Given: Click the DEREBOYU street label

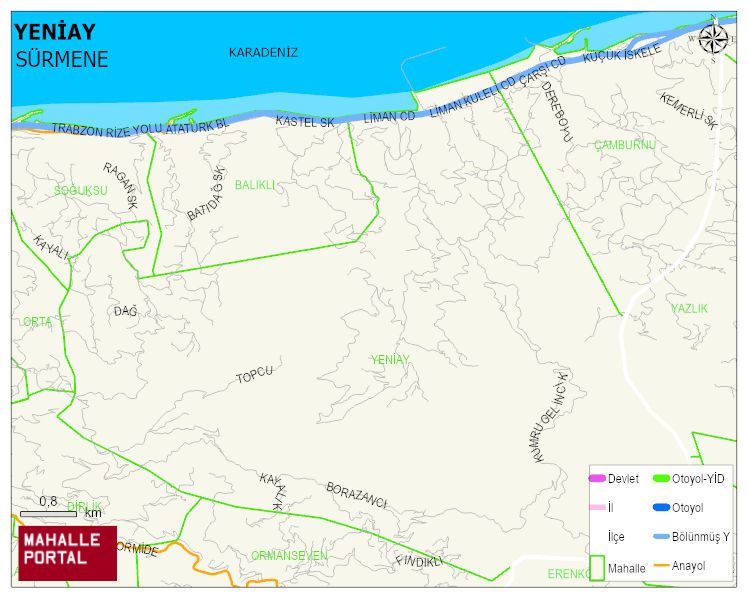Looking at the screenshot, I should pos(556,111).
